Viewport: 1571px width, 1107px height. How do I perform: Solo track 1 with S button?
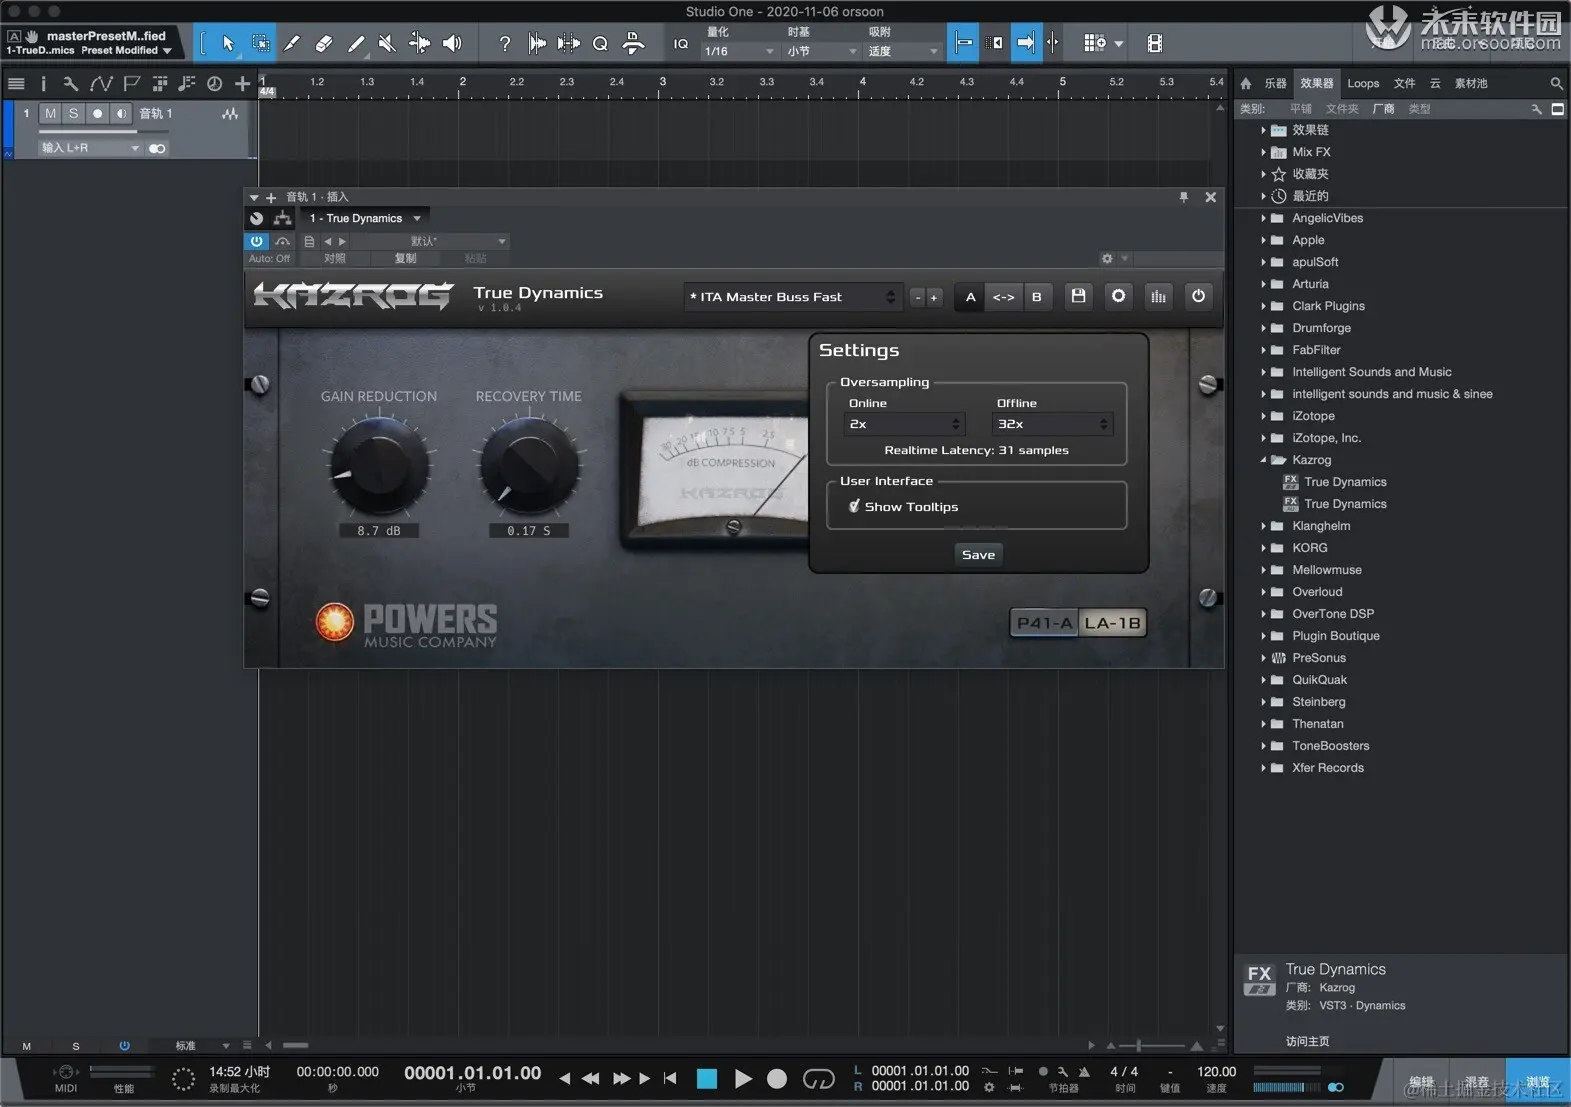coord(73,114)
